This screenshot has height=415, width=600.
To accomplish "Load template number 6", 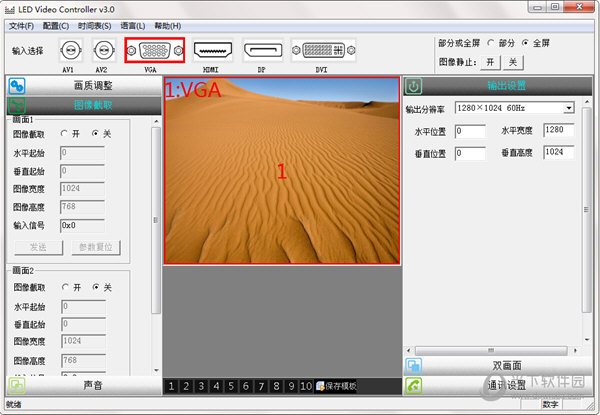I will [x=246, y=386].
